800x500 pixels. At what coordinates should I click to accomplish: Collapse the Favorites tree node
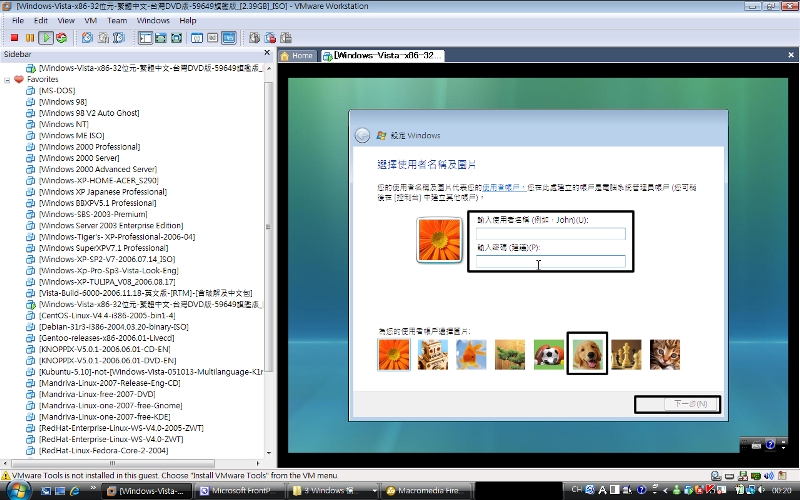tap(7, 80)
